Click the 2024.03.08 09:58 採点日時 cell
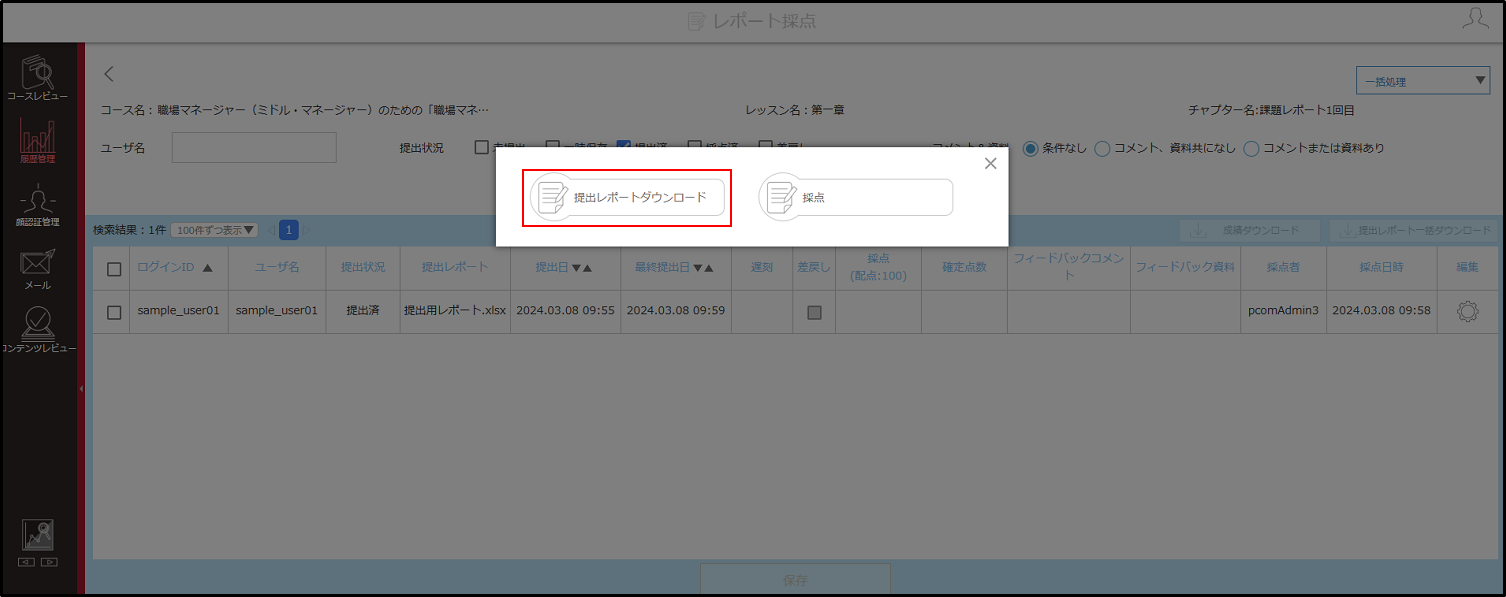The image size is (1506, 597). (x=1381, y=311)
